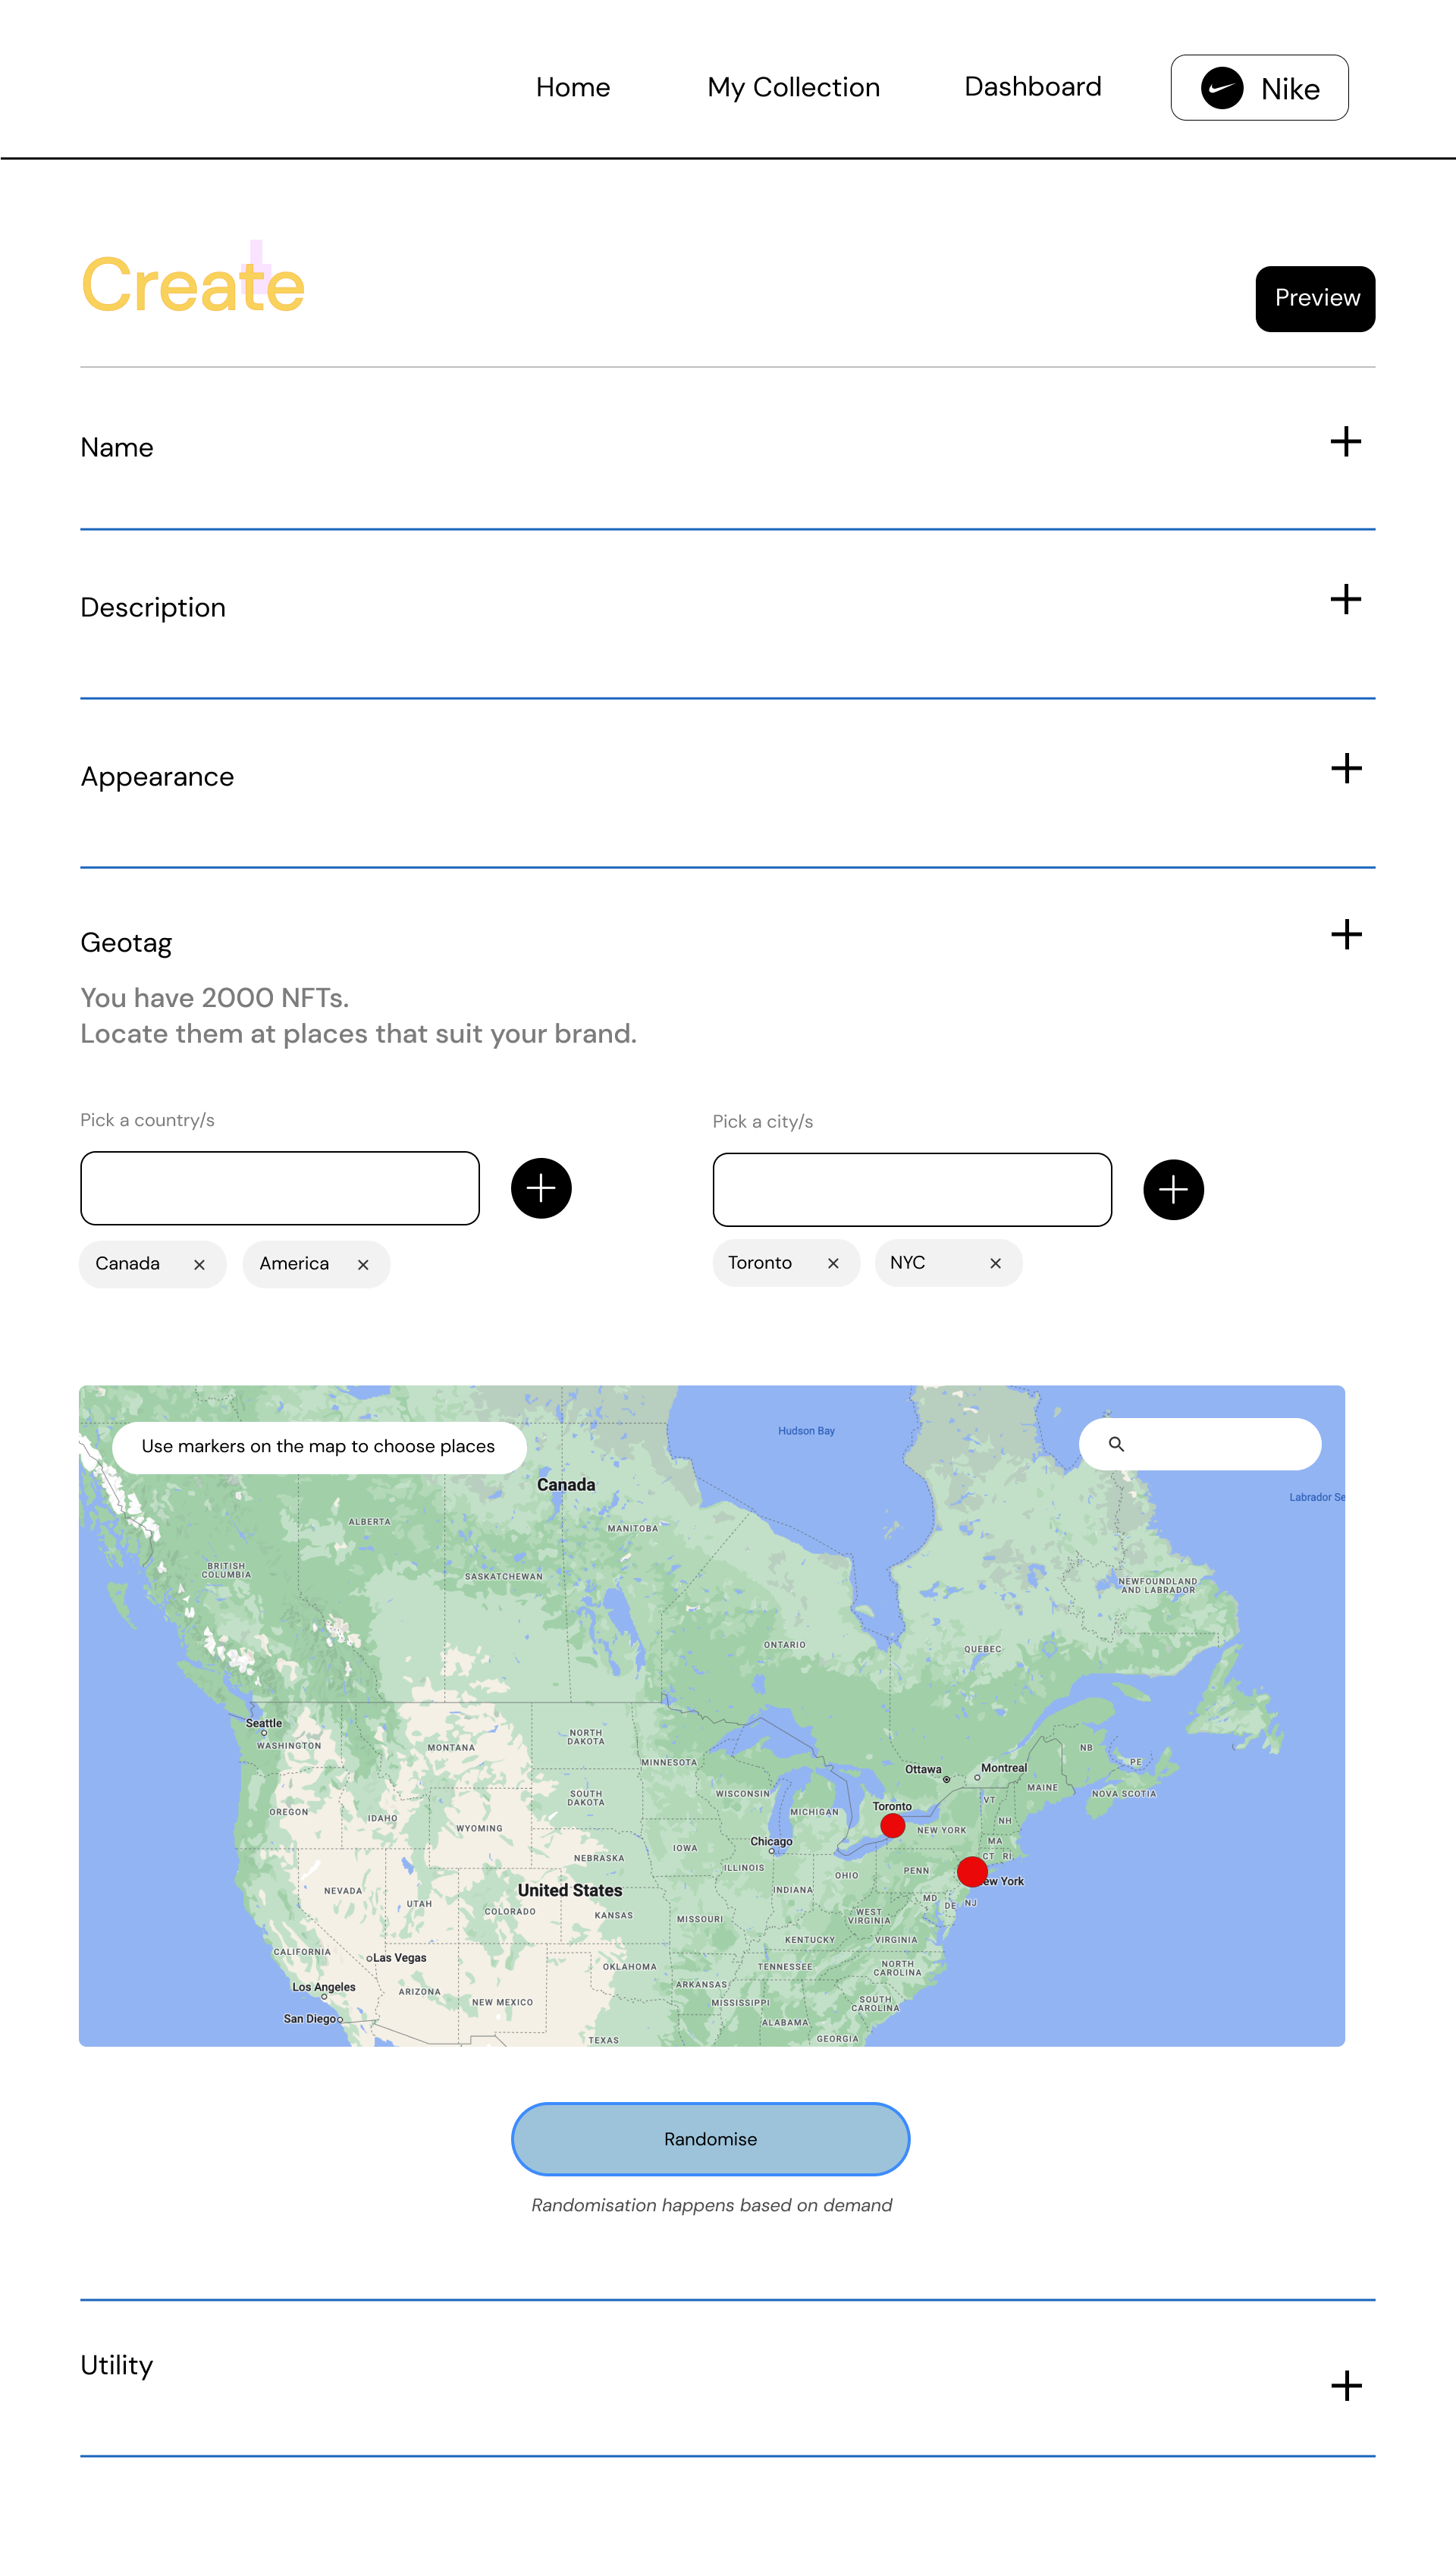Toggle the Geotag section expander
1456x2551 pixels.
point(1346,935)
